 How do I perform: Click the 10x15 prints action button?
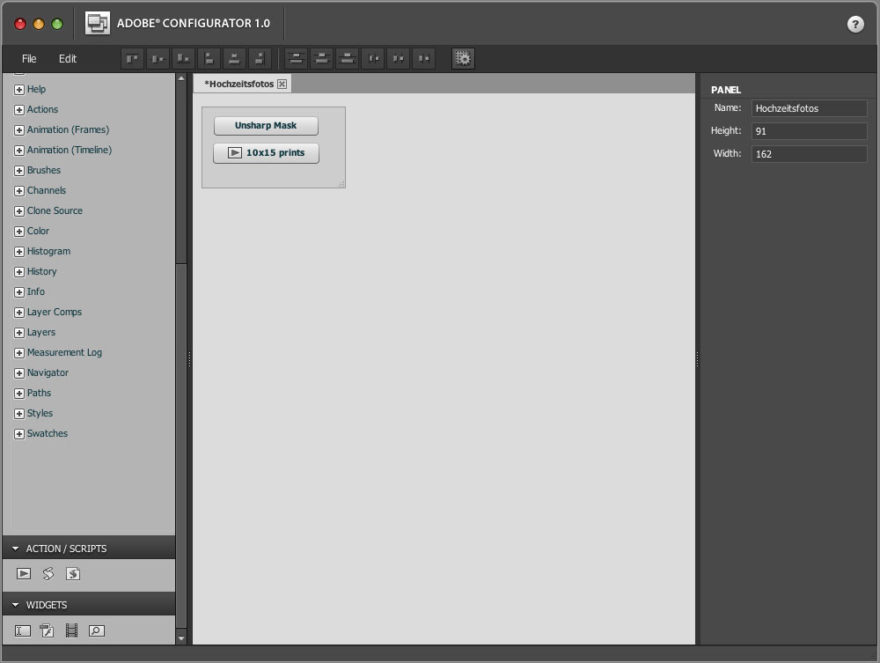point(266,153)
